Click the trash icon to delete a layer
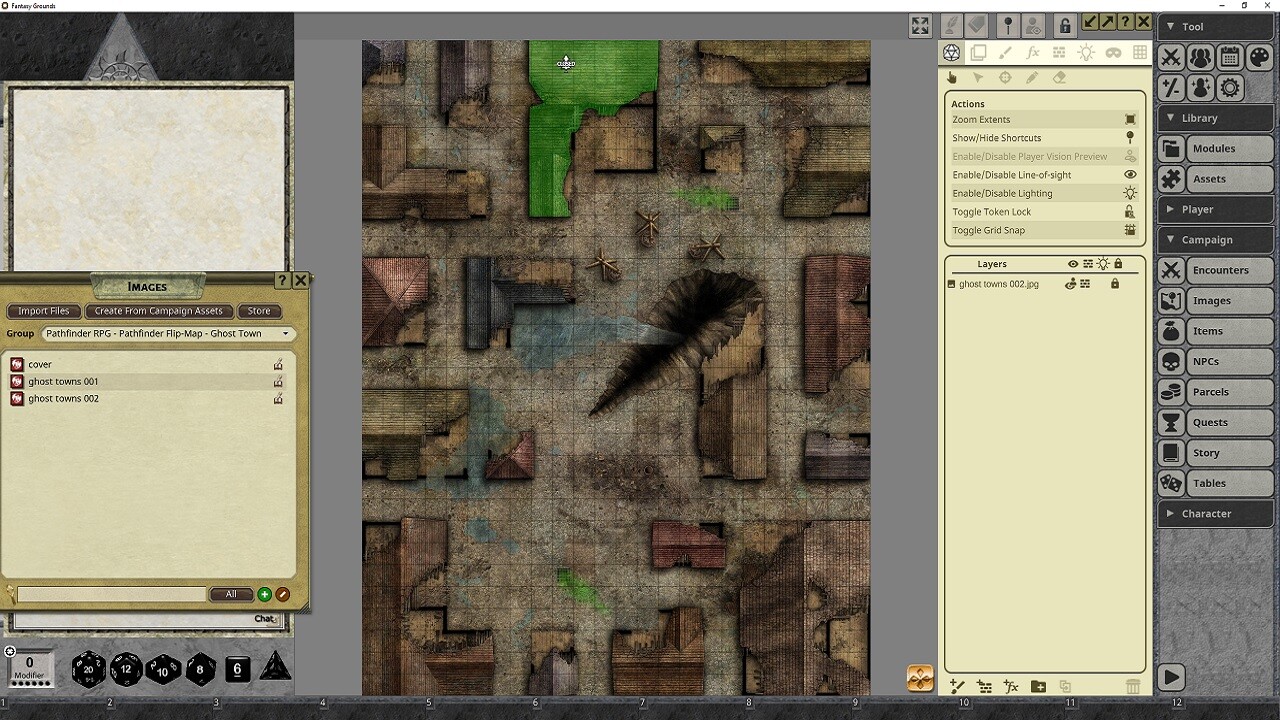1280x720 pixels. click(1133, 686)
